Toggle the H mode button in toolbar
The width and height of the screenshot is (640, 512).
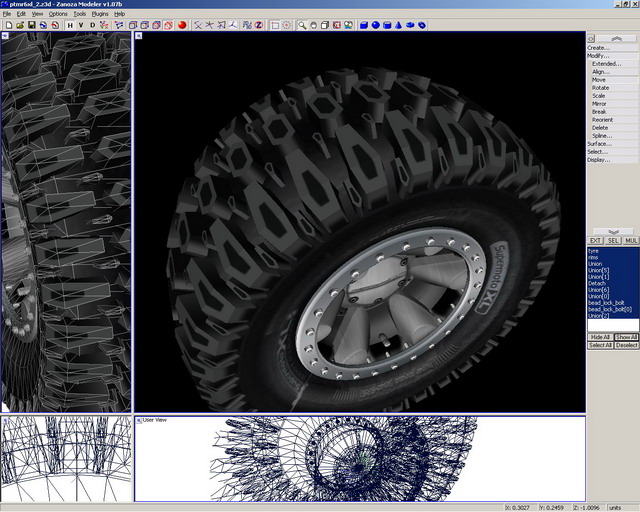[69, 24]
